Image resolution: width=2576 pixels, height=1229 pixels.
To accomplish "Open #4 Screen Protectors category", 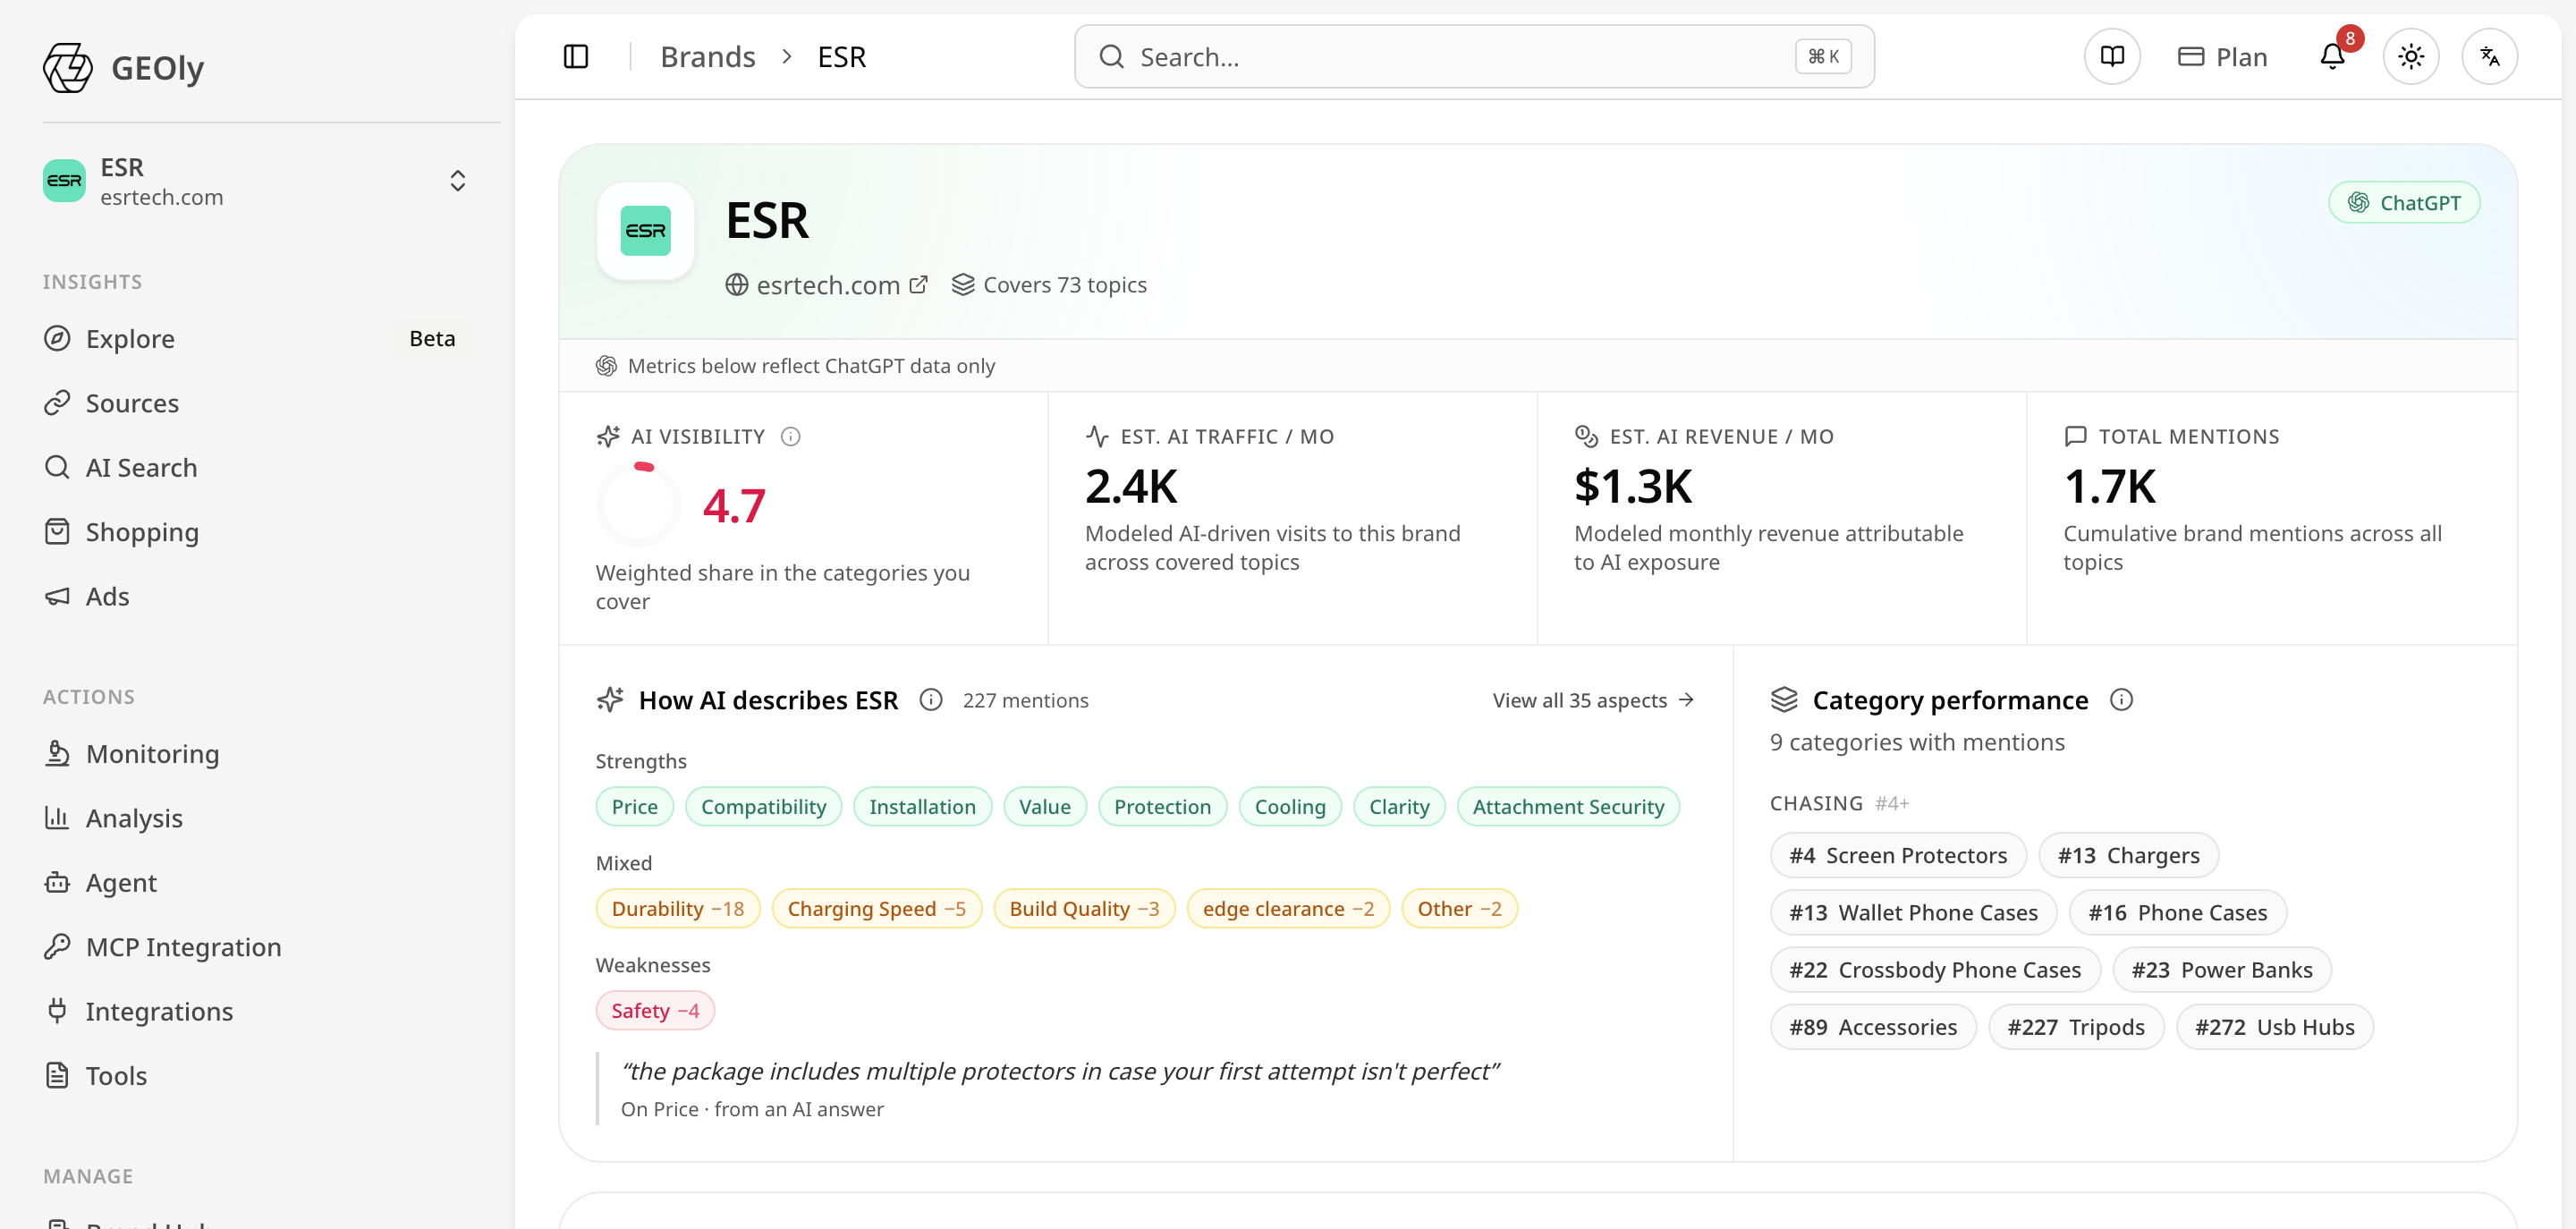I will (1898, 855).
